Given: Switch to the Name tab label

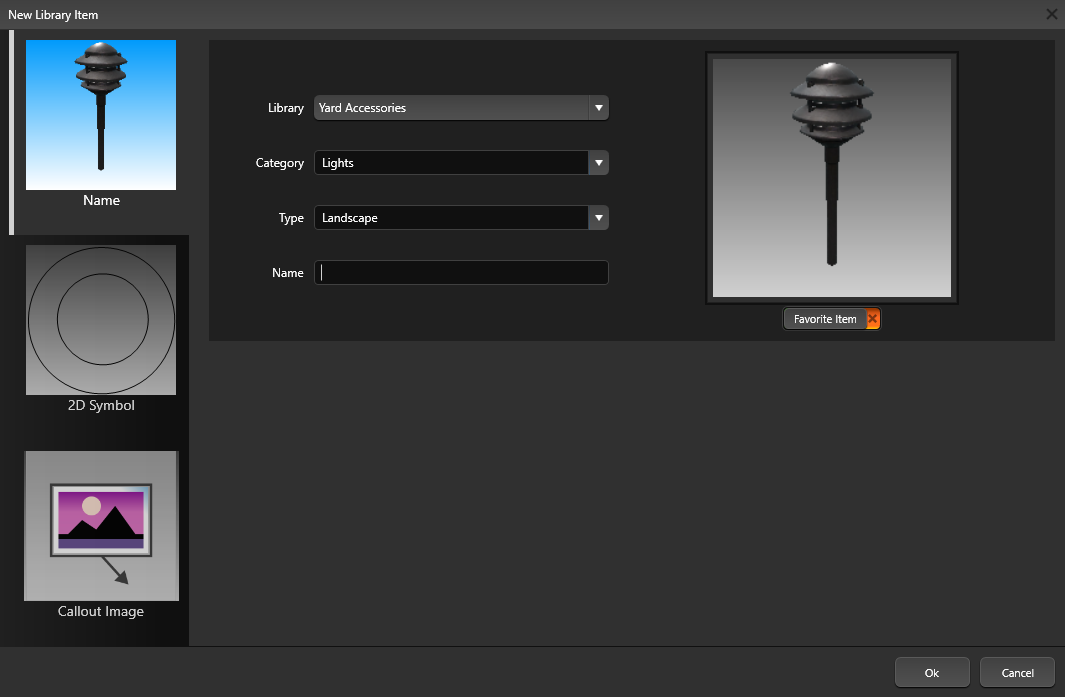Looking at the screenshot, I should point(101,201).
